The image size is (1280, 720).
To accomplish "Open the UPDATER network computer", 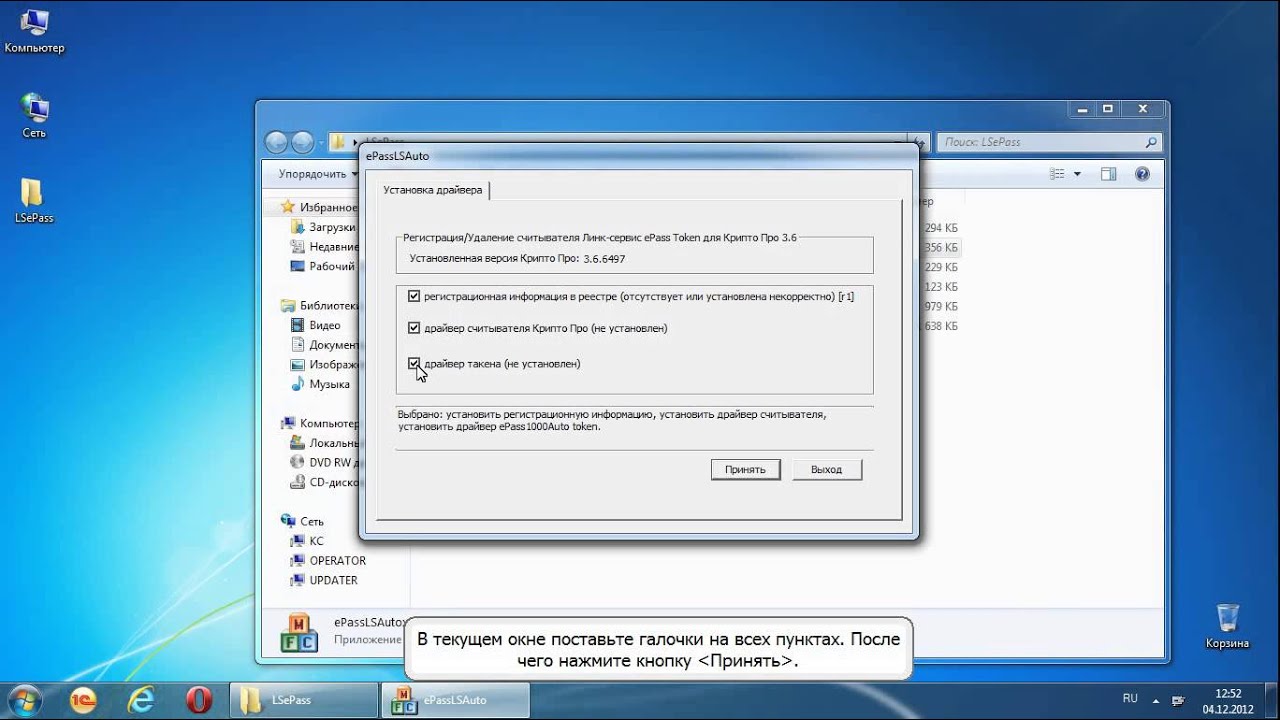I will click(324, 580).
